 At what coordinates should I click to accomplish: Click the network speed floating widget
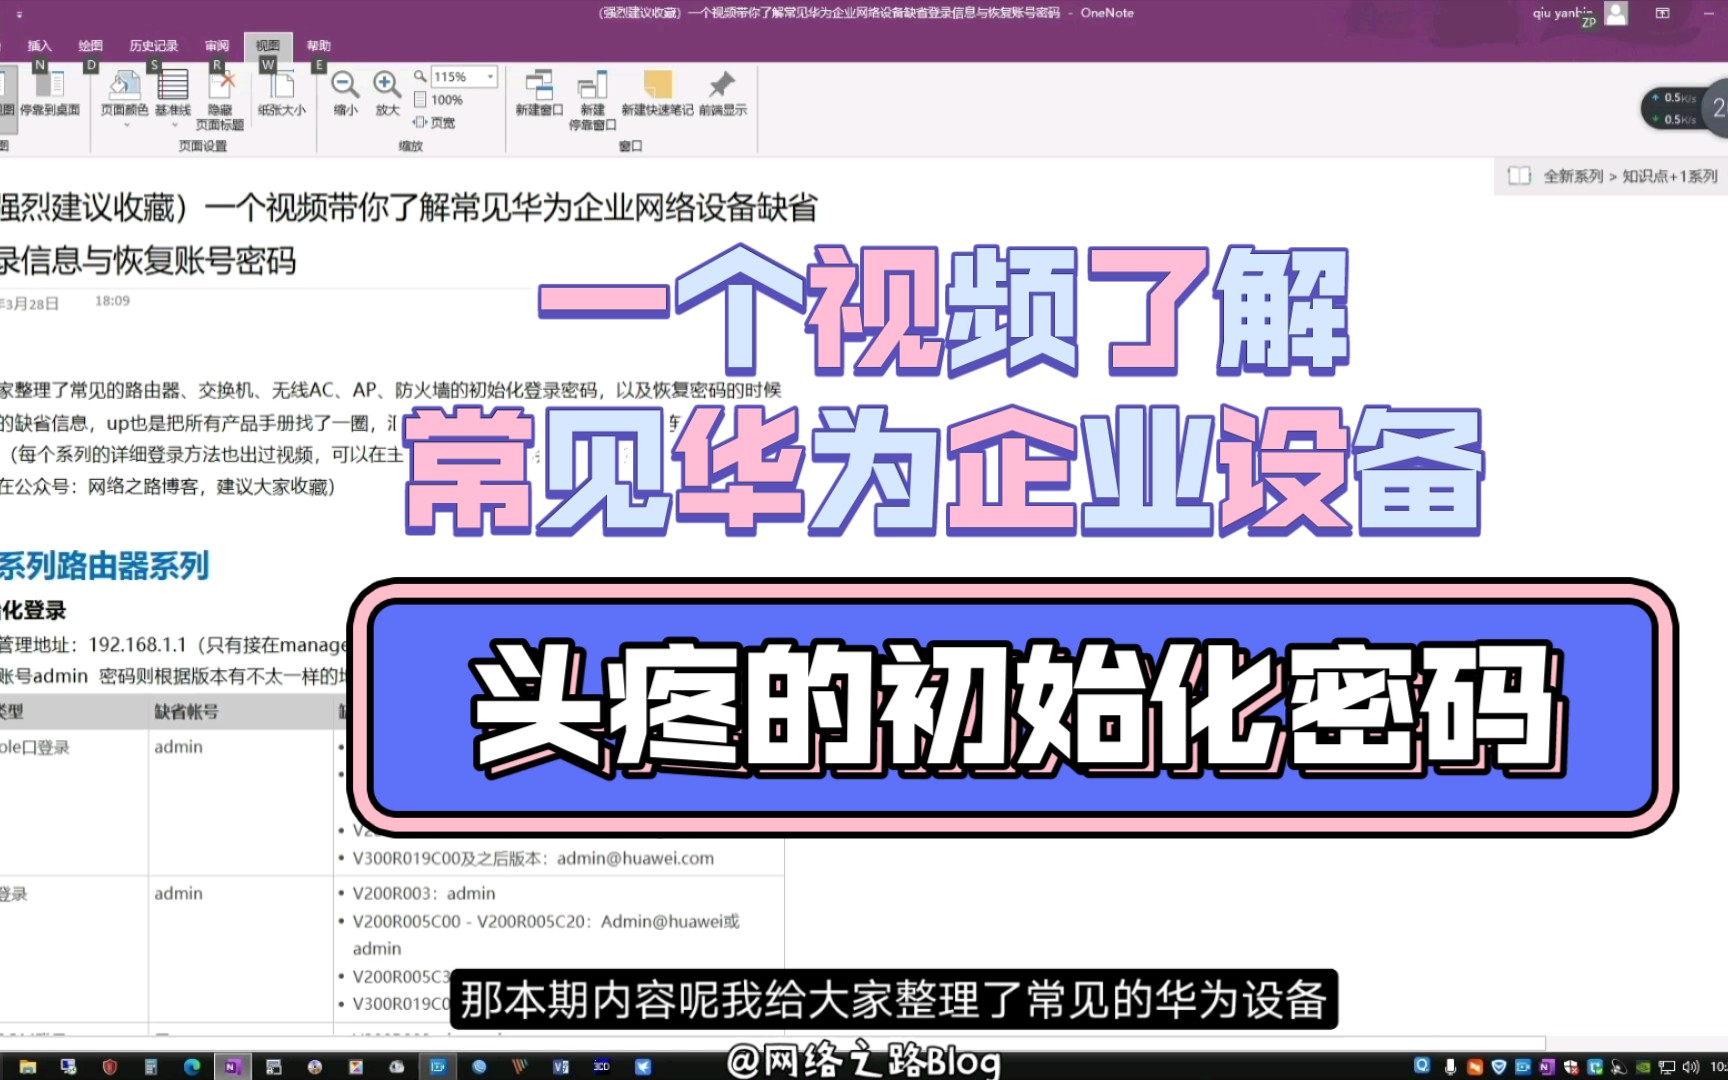click(x=1684, y=108)
